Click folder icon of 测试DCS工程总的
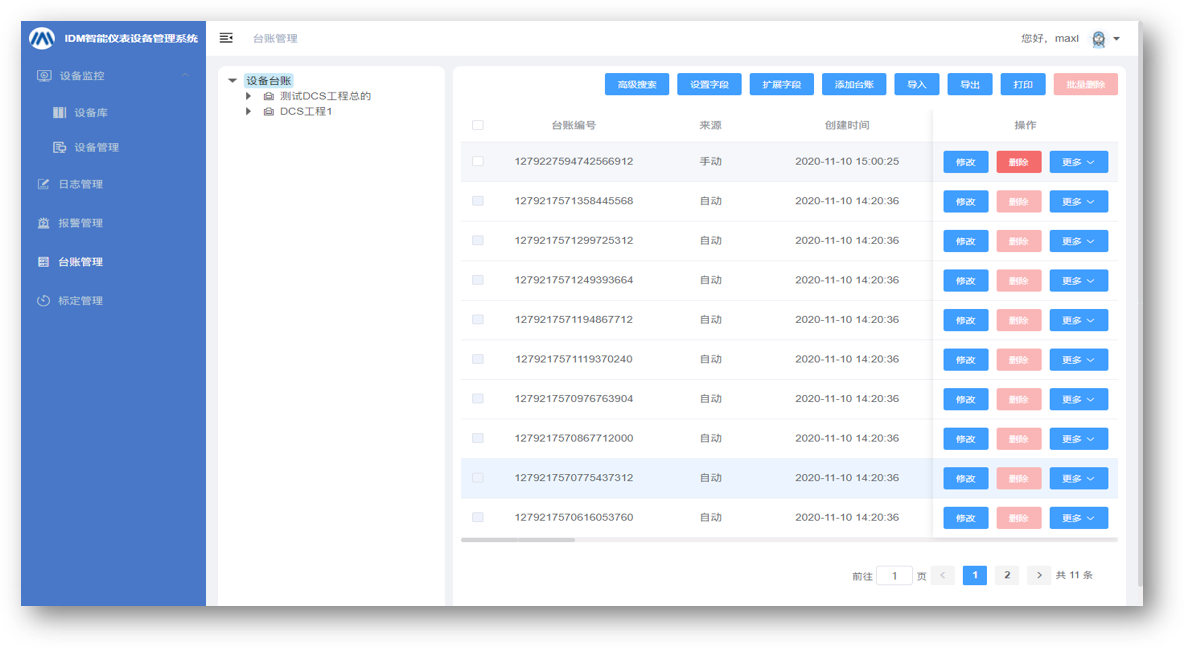Screen dimensions: 1185x648 [x=268, y=96]
